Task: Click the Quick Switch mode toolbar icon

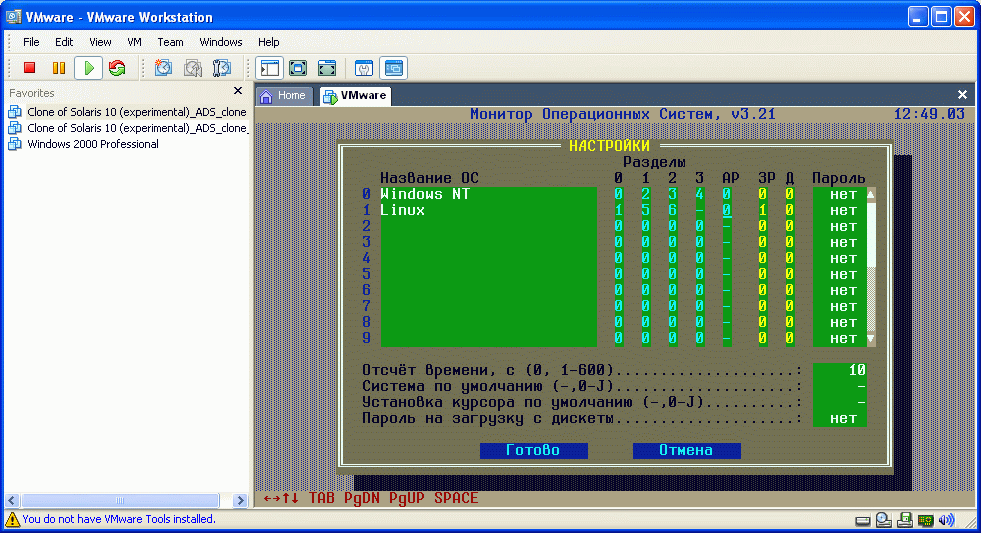Action: point(298,68)
